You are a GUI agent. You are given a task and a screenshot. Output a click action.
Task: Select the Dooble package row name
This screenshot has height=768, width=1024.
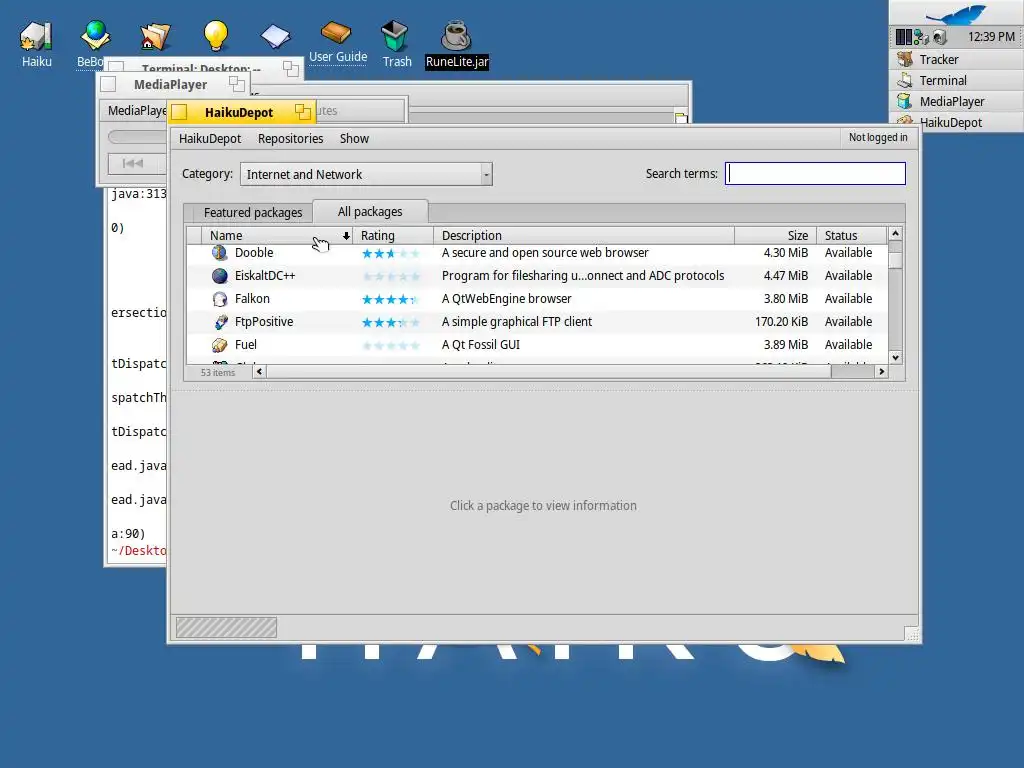tap(254, 253)
